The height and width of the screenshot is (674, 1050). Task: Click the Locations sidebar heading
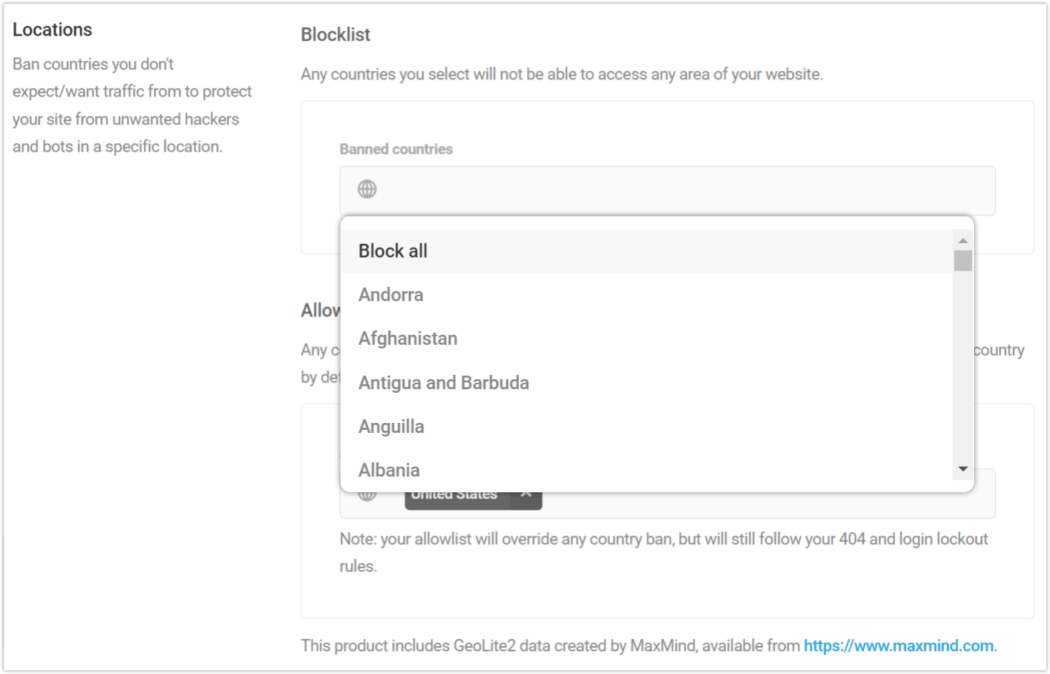click(x=52, y=29)
